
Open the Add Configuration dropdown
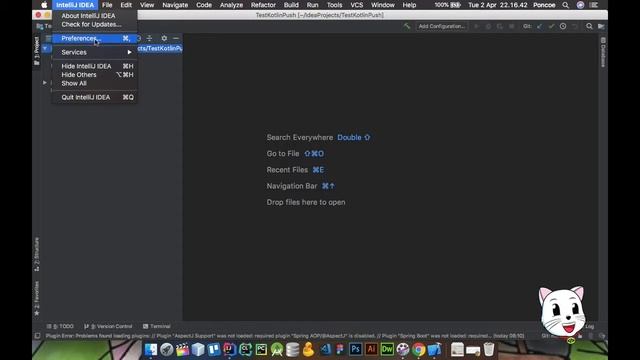442,26
